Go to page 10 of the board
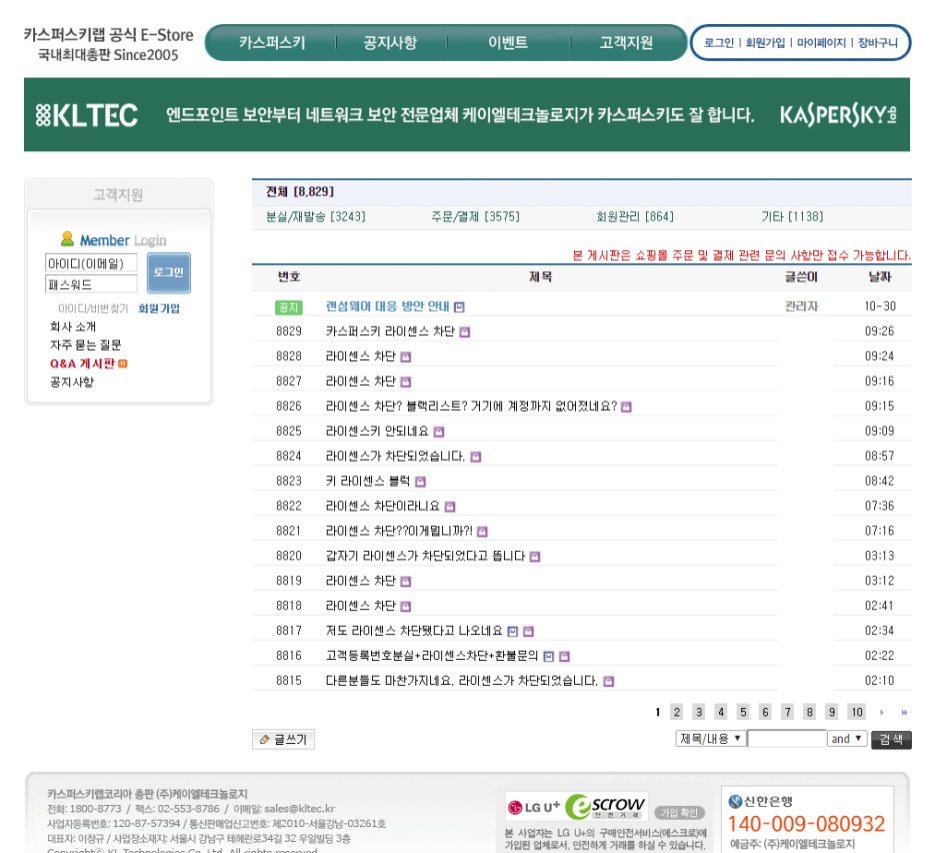 (857, 712)
